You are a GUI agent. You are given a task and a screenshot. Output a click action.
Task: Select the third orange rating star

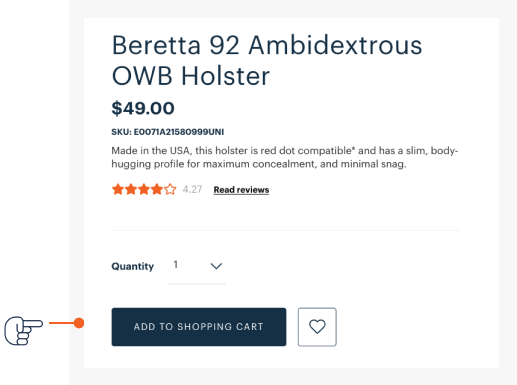pyautogui.click(x=144, y=189)
